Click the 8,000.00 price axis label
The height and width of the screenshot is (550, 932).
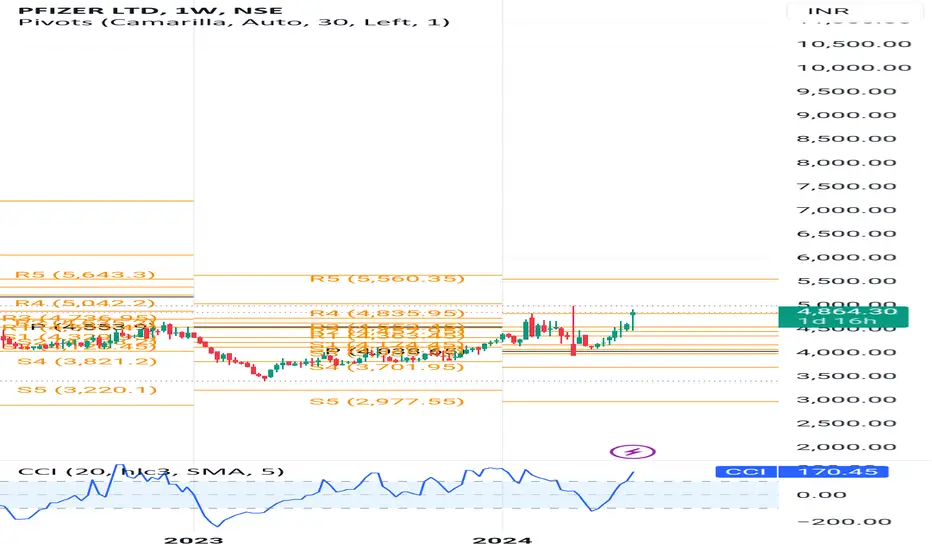846,163
